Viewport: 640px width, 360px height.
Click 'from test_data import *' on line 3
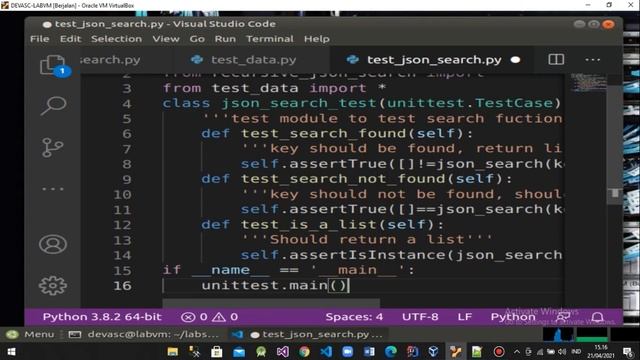tap(274, 88)
